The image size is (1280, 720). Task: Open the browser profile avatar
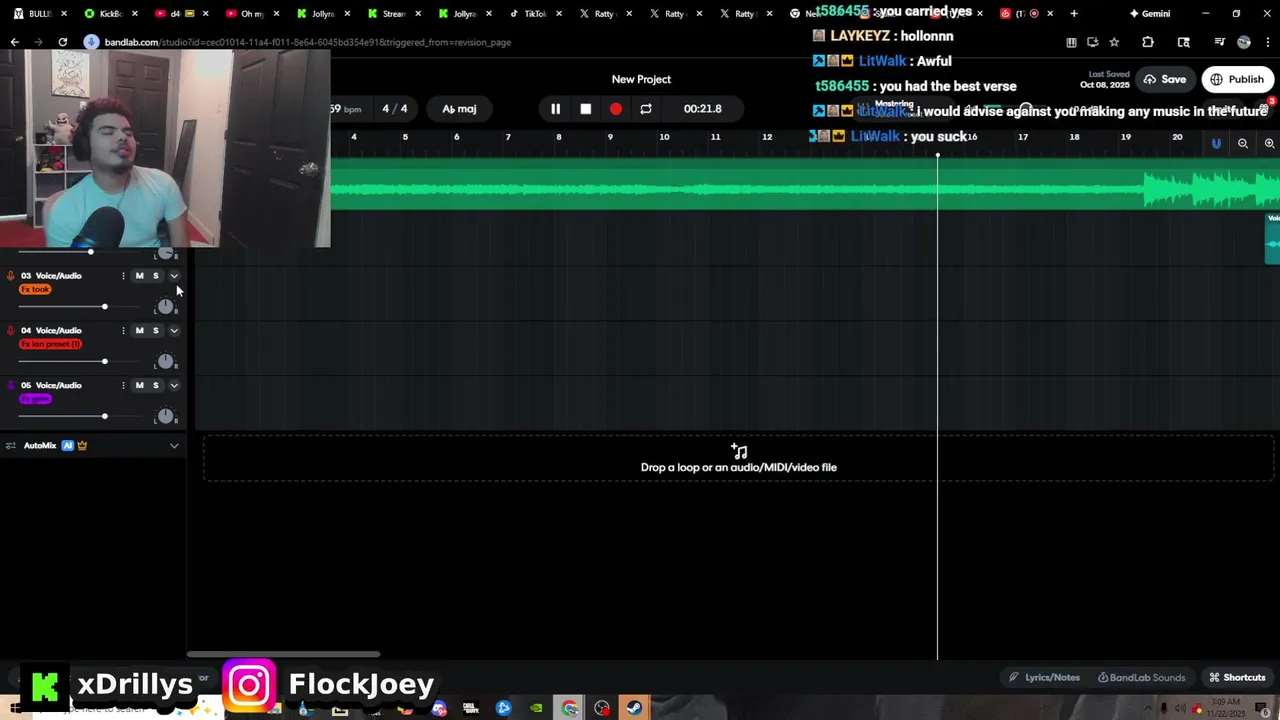pyautogui.click(x=1244, y=42)
